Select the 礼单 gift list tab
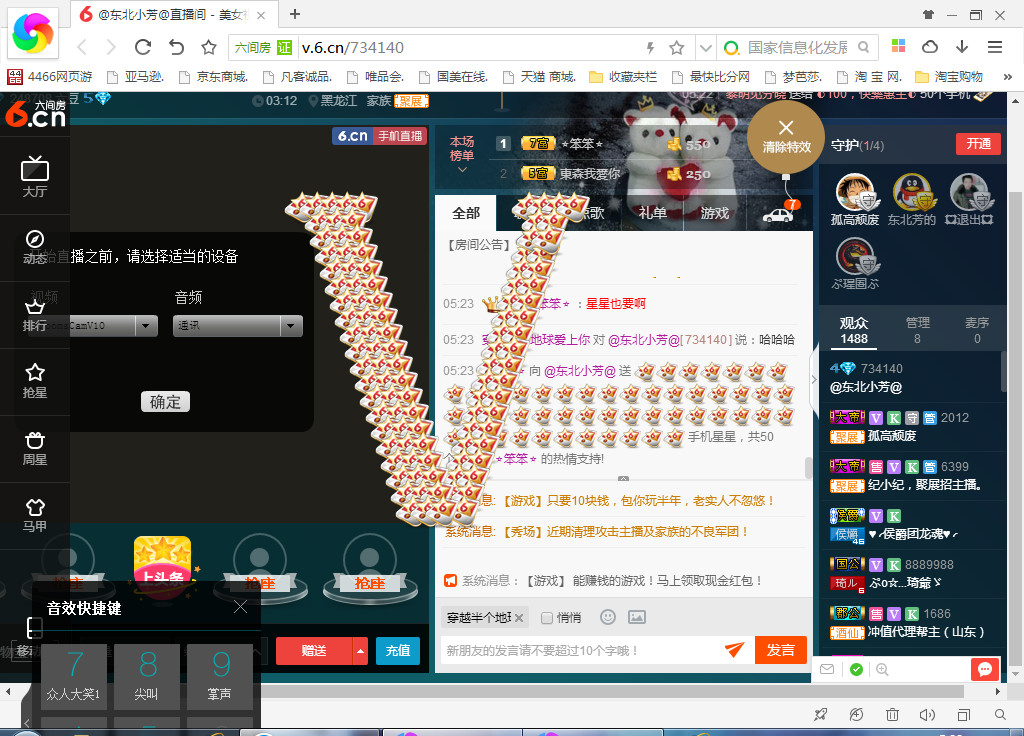The image size is (1024, 736). 652,213
